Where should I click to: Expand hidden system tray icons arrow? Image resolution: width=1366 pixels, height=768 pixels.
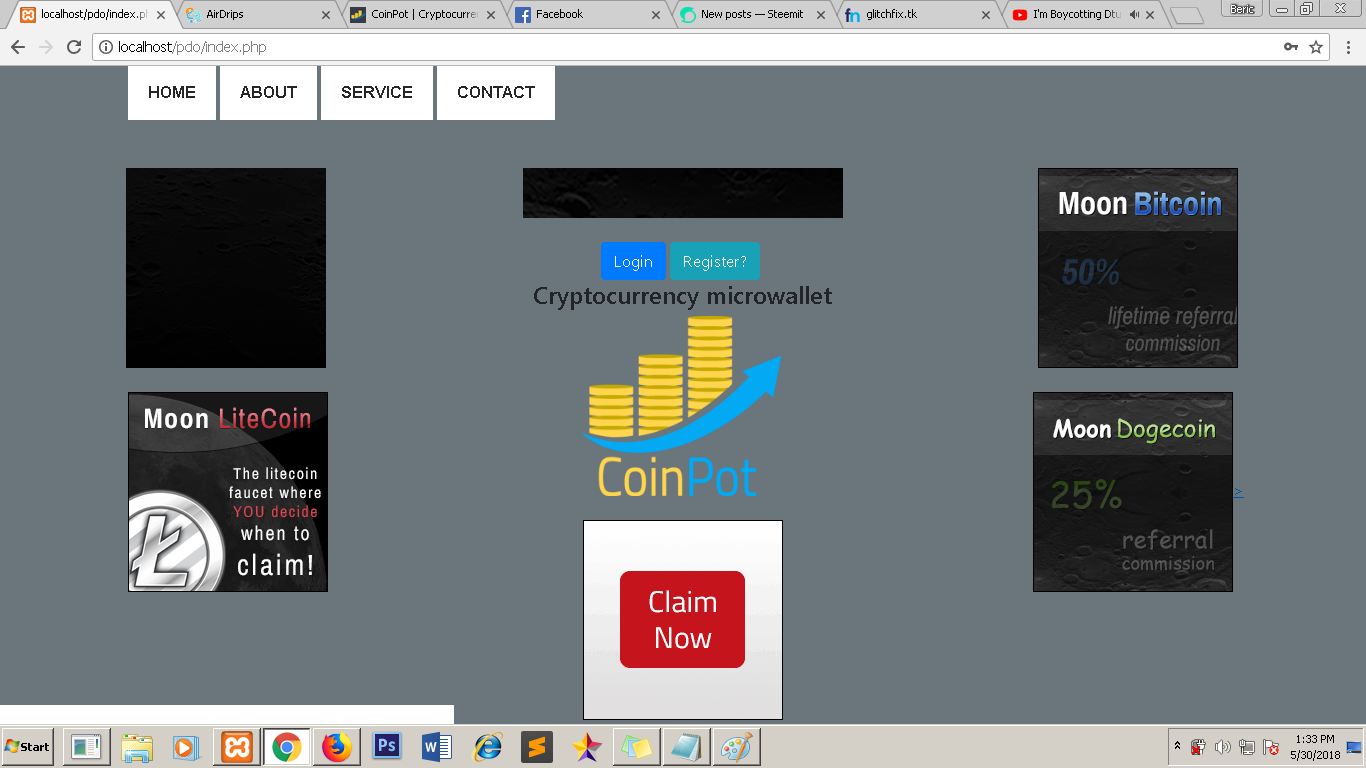(x=1177, y=747)
